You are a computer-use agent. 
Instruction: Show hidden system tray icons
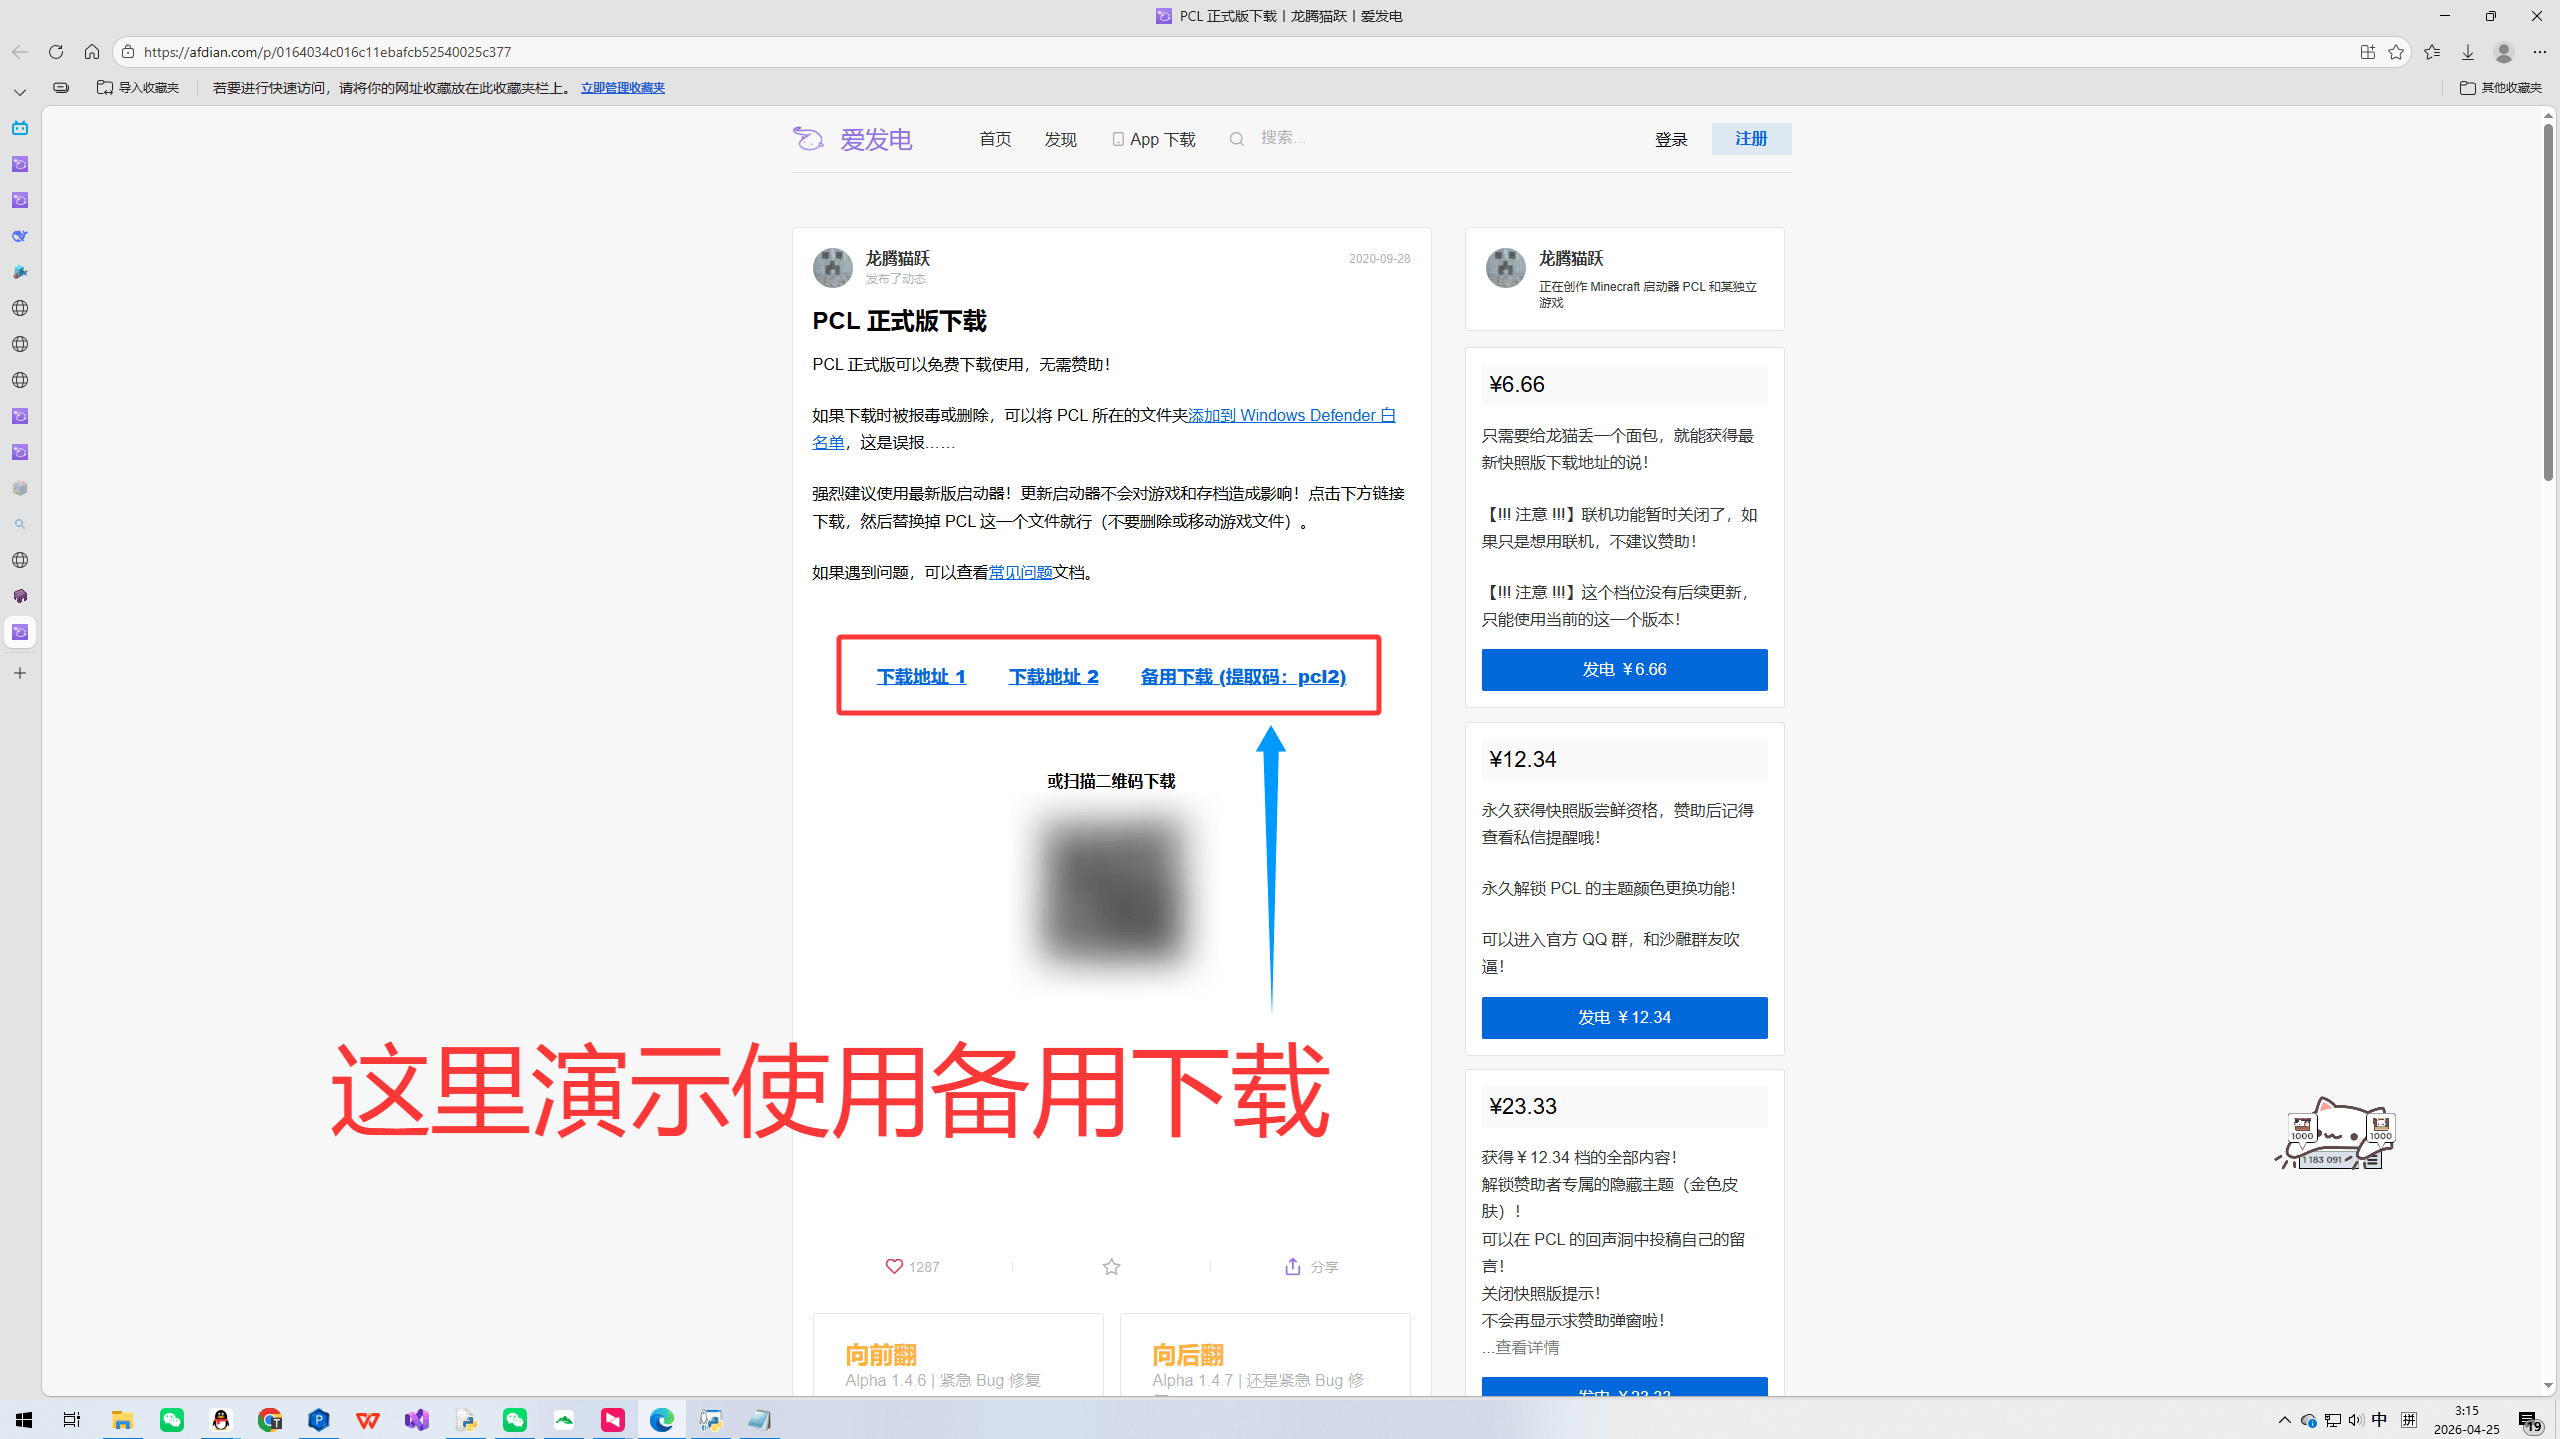click(2285, 1420)
